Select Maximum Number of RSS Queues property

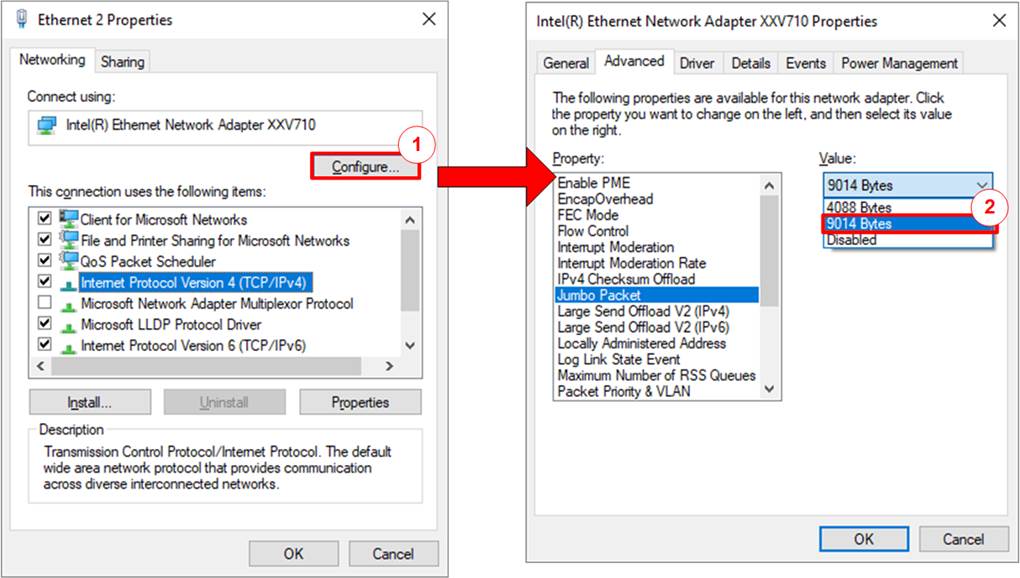657,376
